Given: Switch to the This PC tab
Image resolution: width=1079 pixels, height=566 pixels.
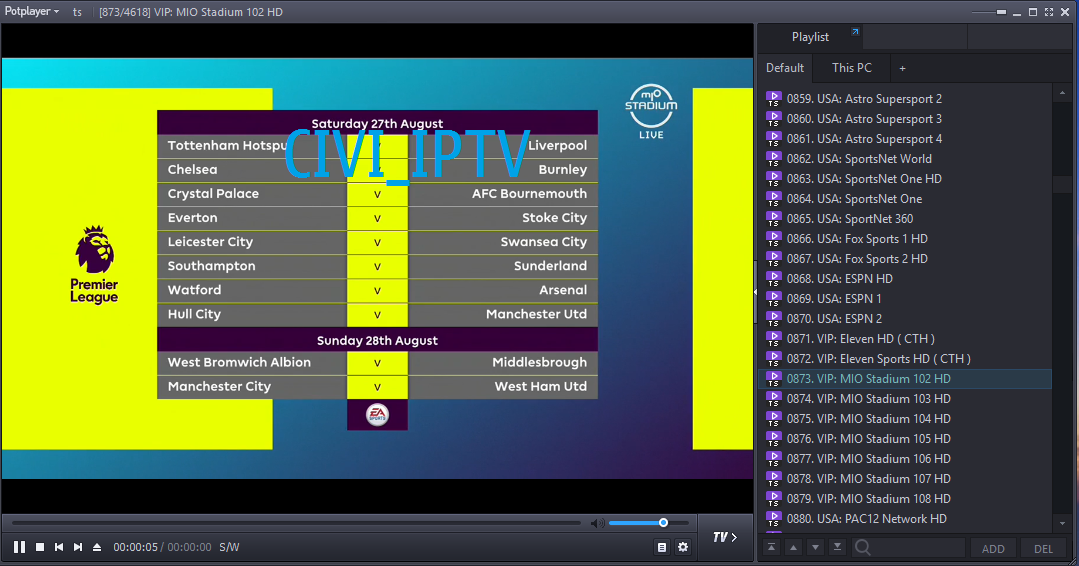Looking at the screenshot, I should pos(851,68).
